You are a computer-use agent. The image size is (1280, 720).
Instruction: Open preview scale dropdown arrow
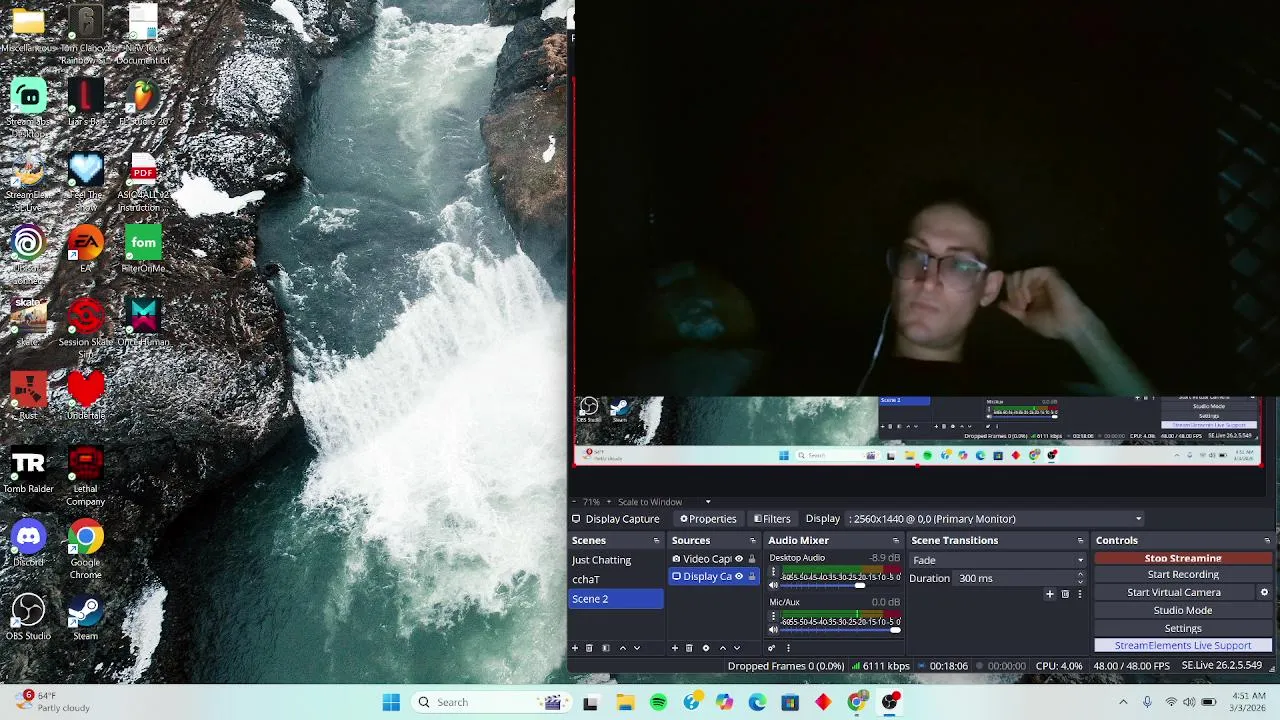click(x=708, y=502)
